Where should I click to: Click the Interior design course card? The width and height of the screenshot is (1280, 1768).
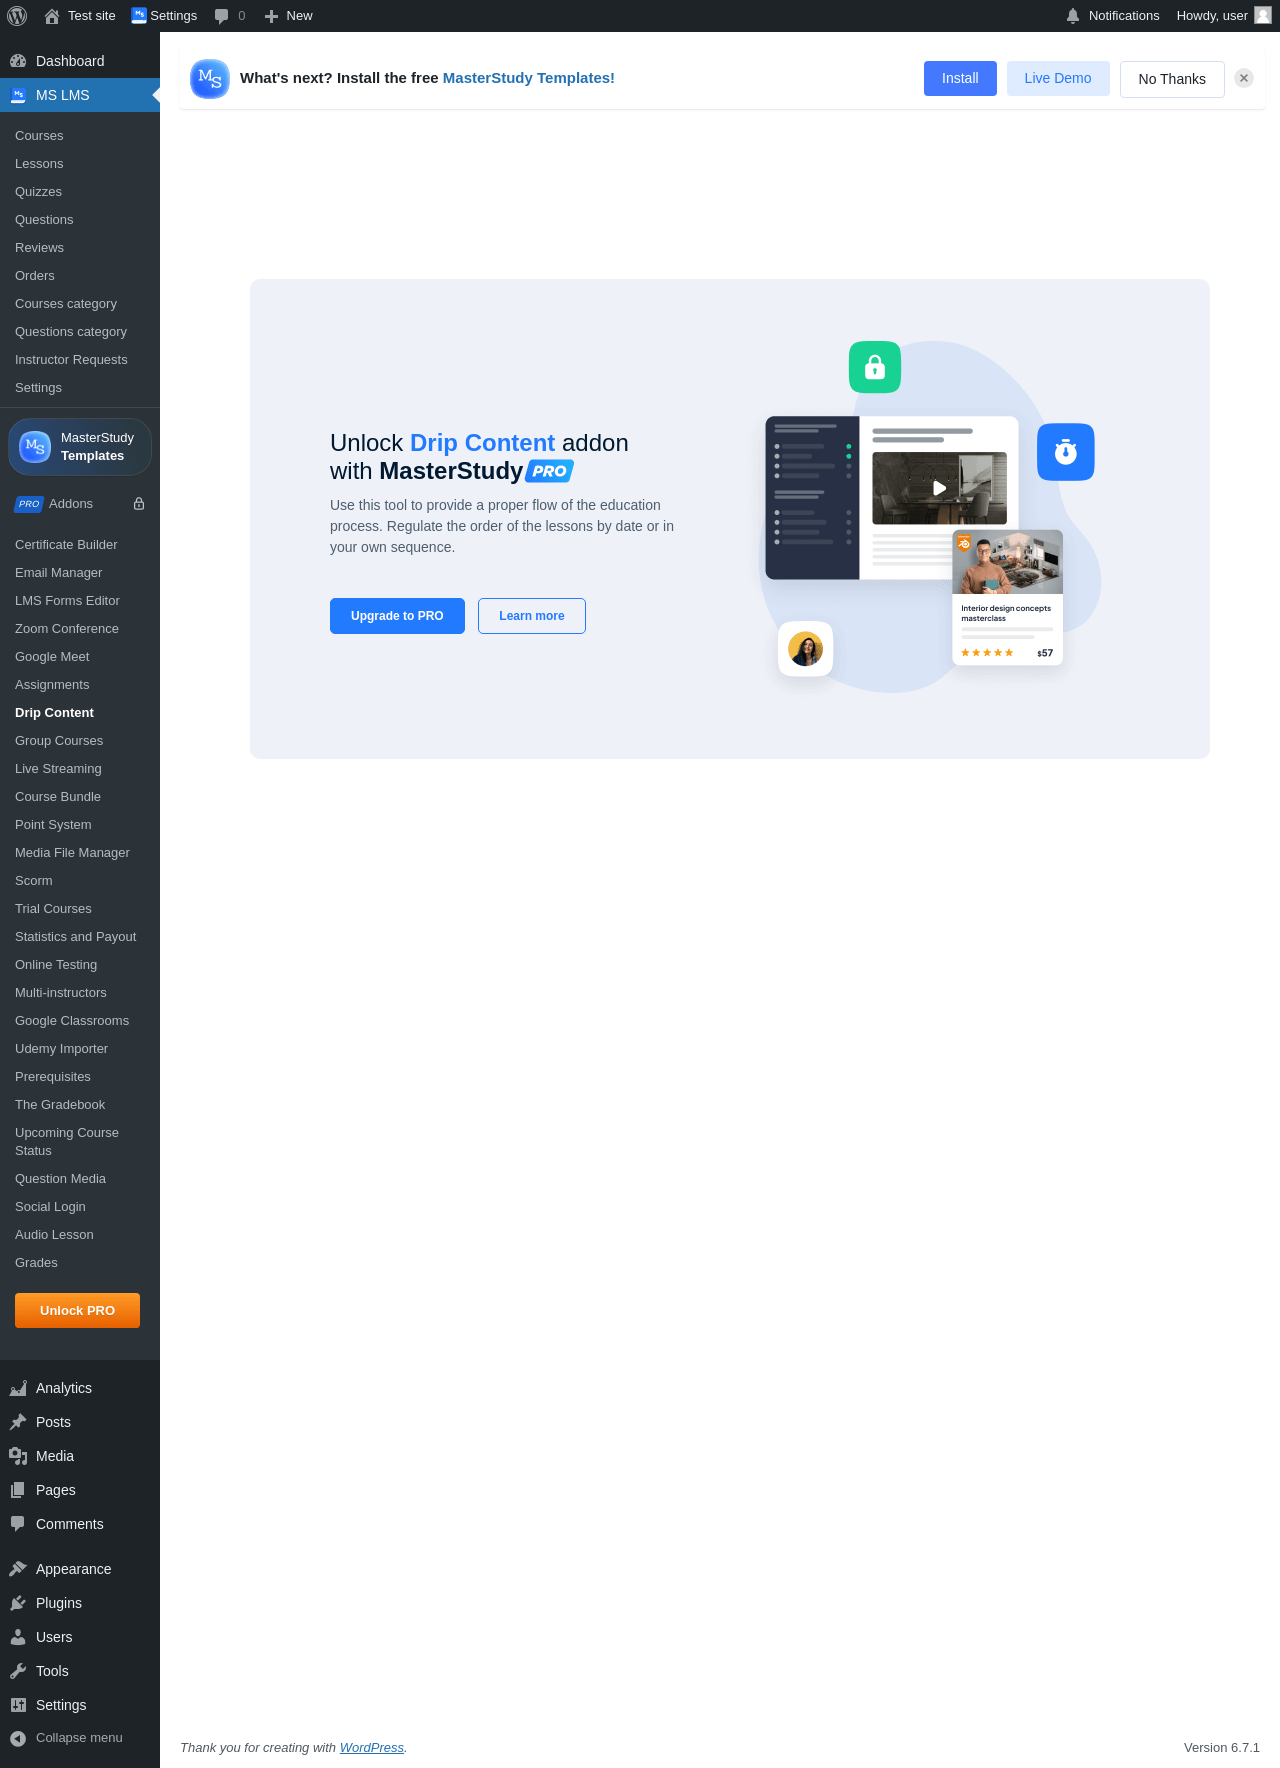tap(1007, 597)
